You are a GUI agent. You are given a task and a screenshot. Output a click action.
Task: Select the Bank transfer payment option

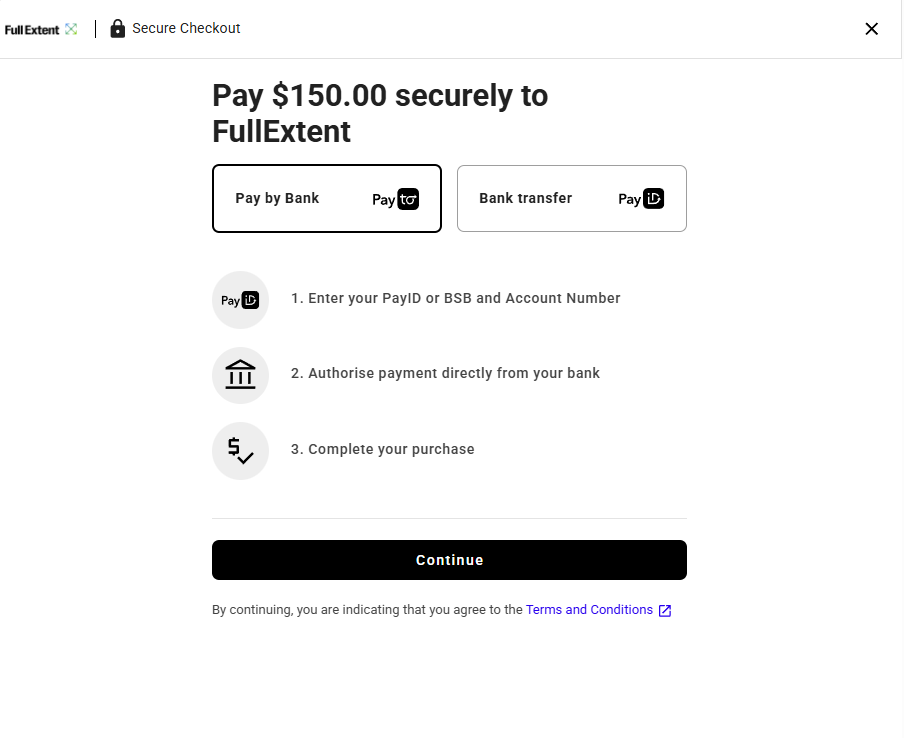coord(572,198)
